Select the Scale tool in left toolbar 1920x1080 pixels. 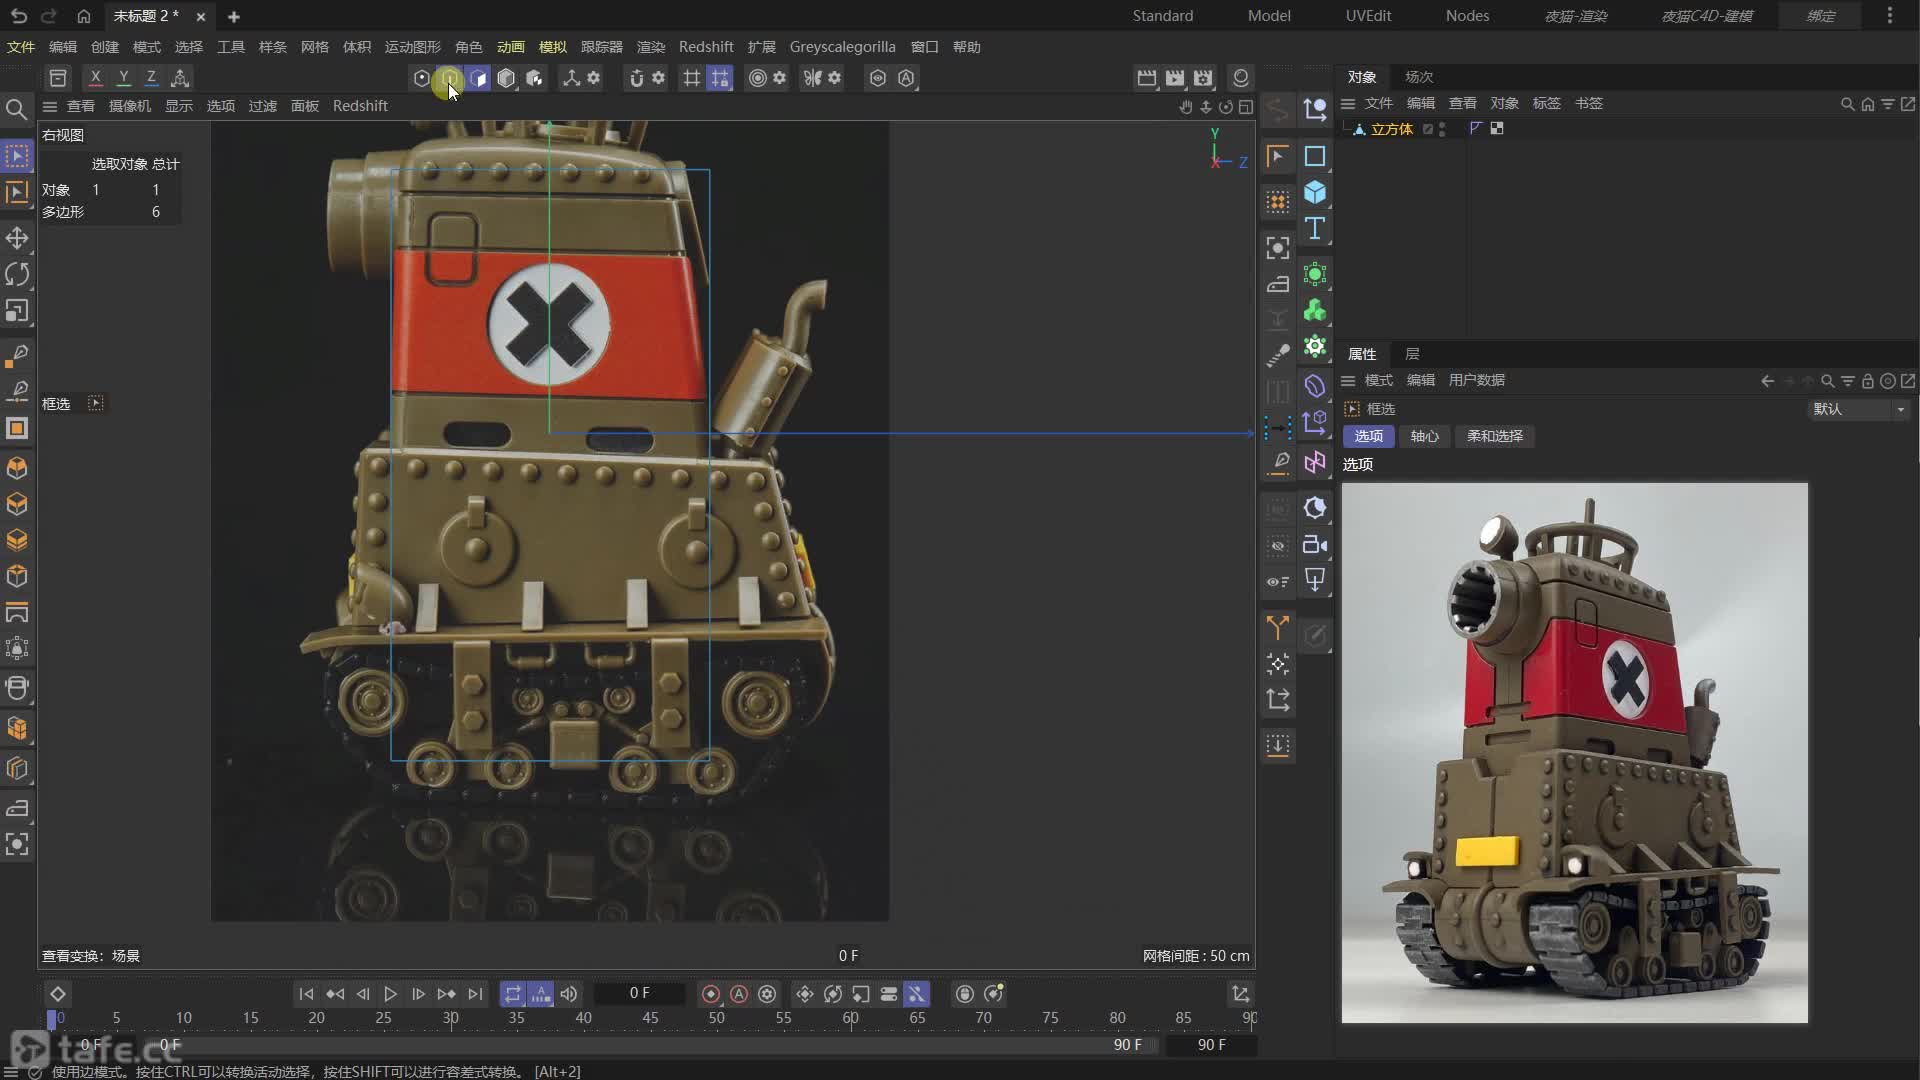17,311
